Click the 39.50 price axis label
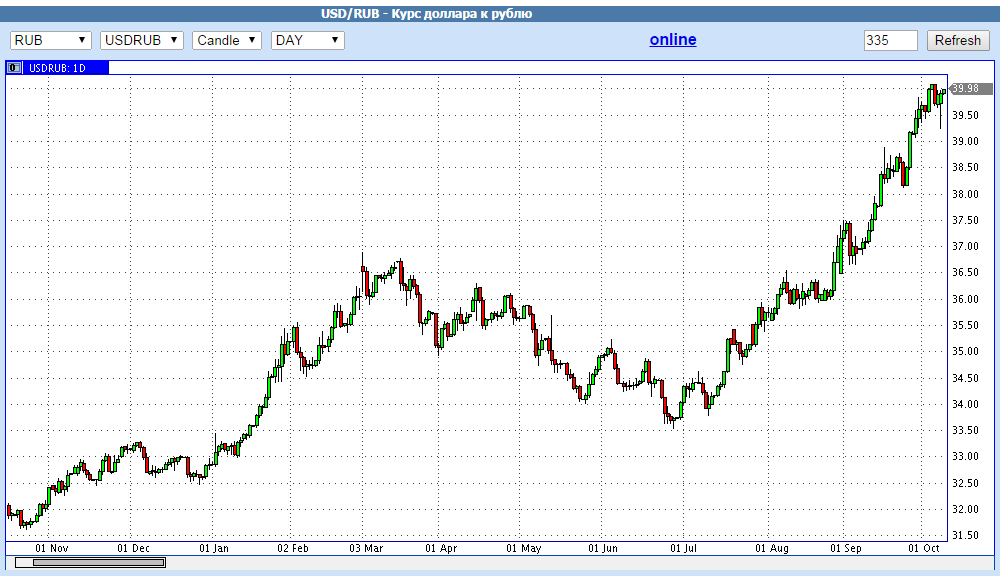This screenshot has height=576, width=1000. 965,115
